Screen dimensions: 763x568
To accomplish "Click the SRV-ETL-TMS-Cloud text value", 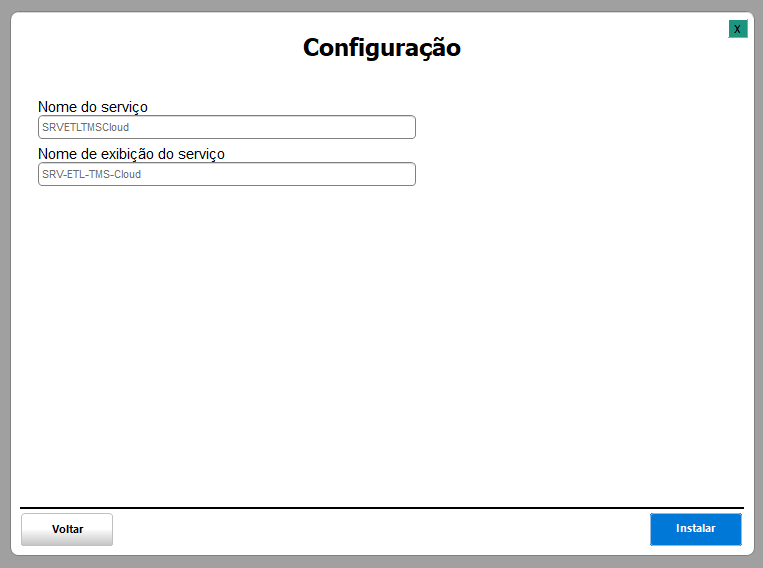I will point(91,174).
